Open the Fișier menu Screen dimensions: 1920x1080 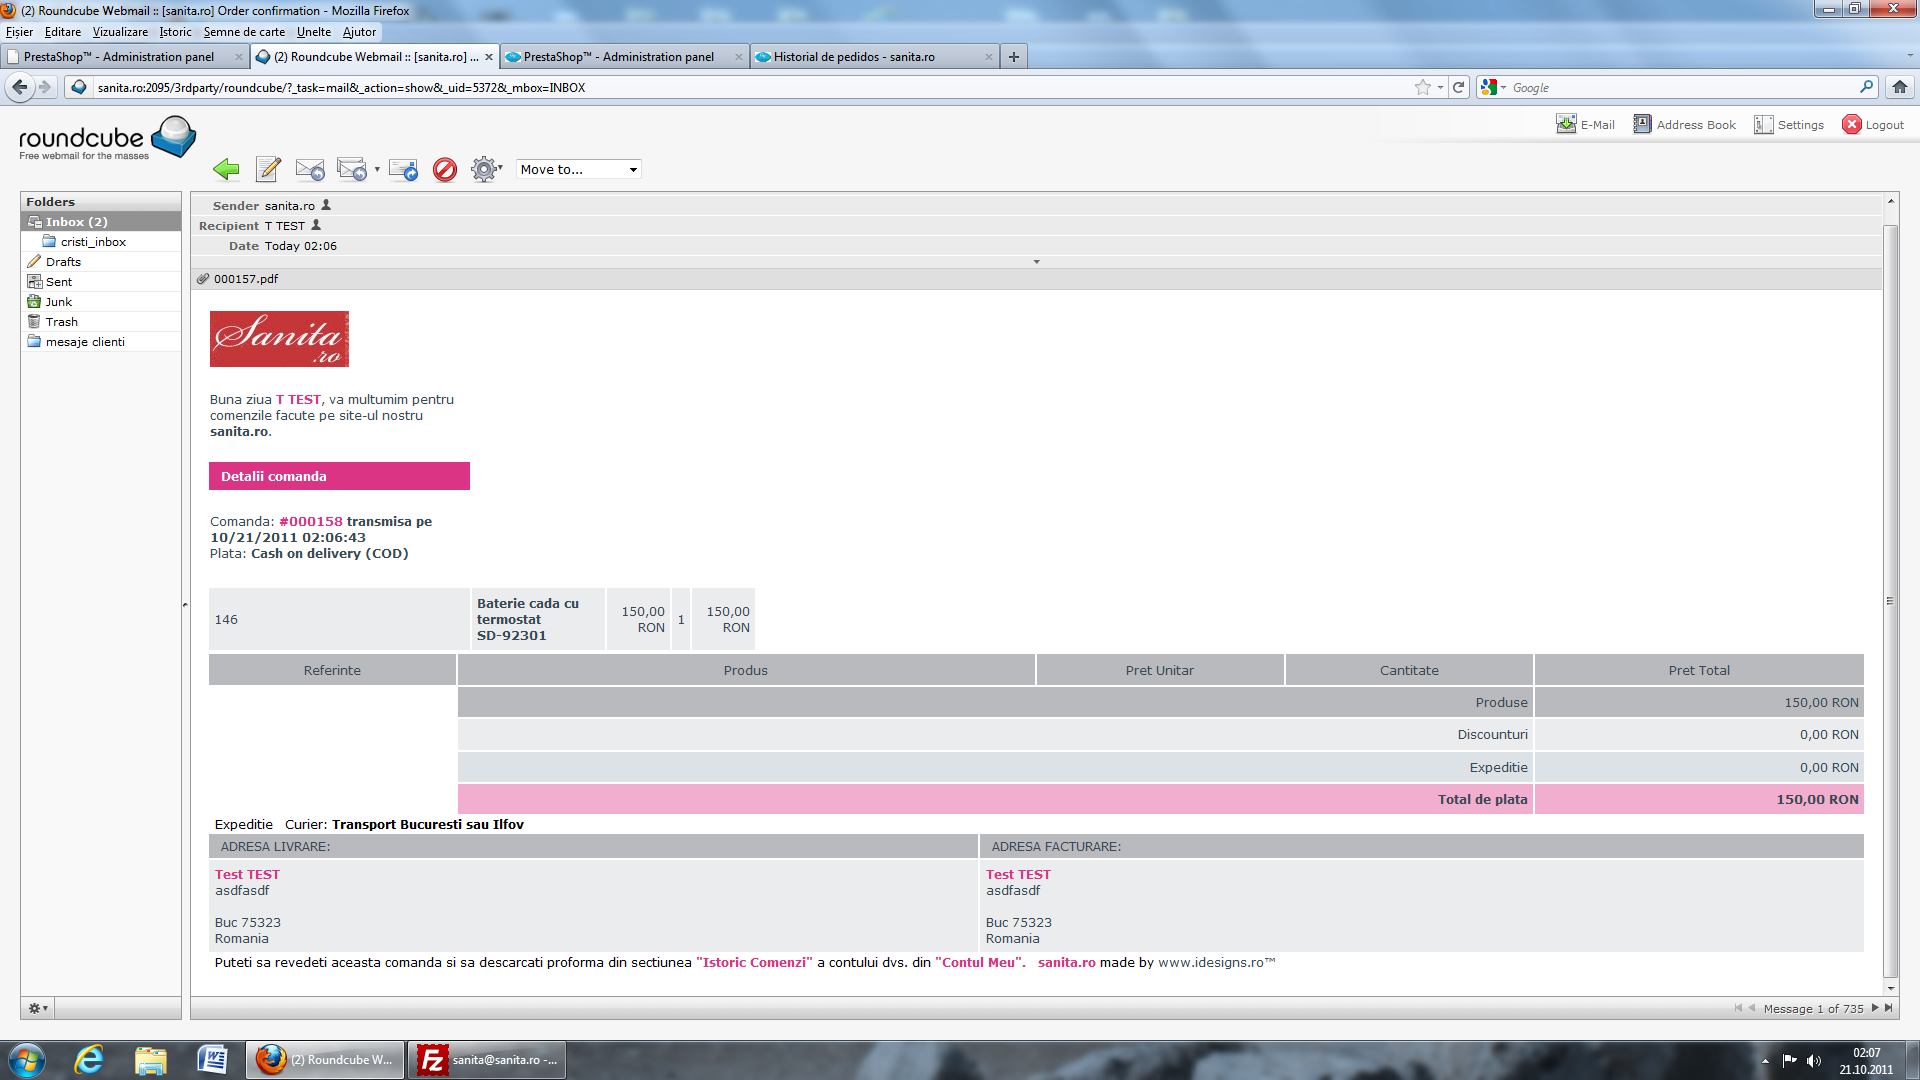[19, 32]
